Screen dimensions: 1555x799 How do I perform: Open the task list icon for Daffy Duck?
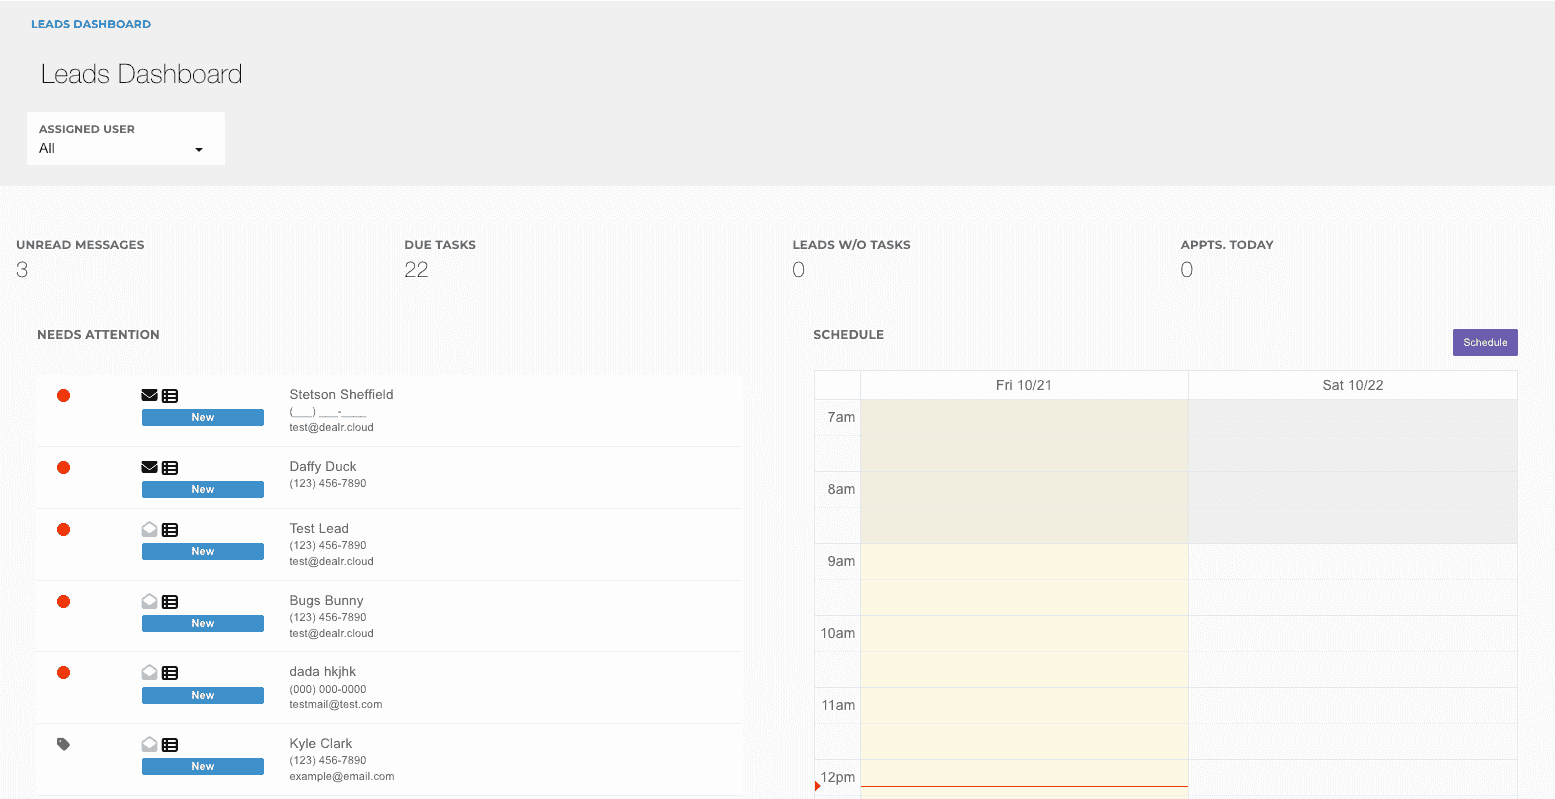tap(170, 468)
